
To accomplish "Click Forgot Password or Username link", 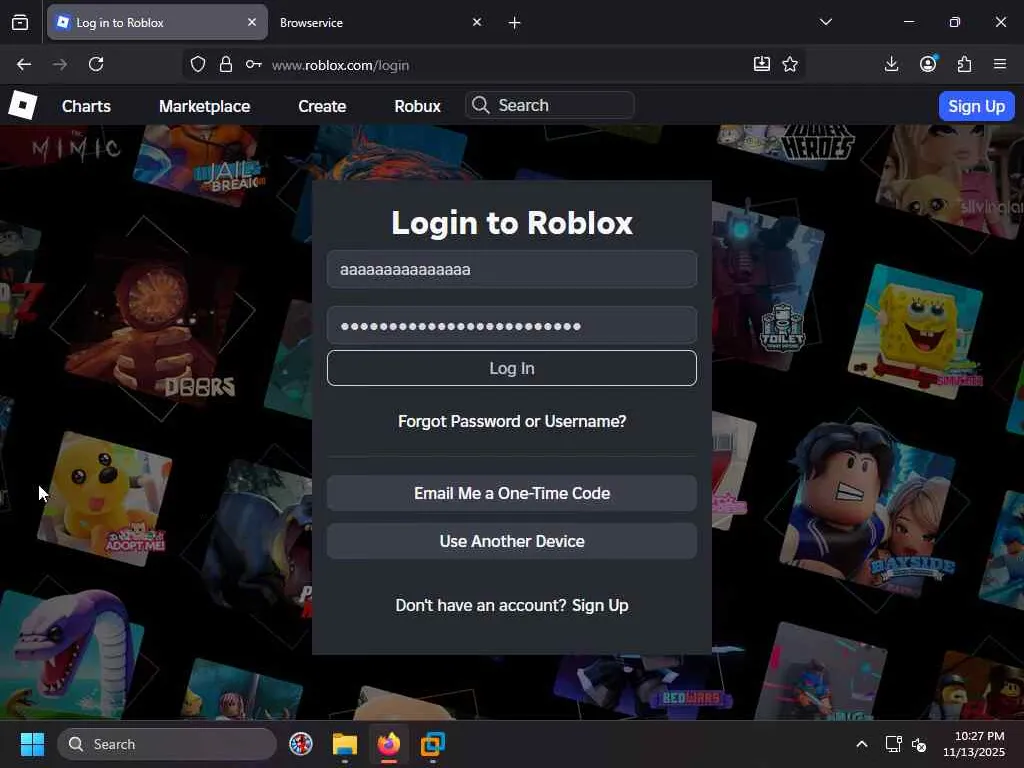I will point(512,421).
